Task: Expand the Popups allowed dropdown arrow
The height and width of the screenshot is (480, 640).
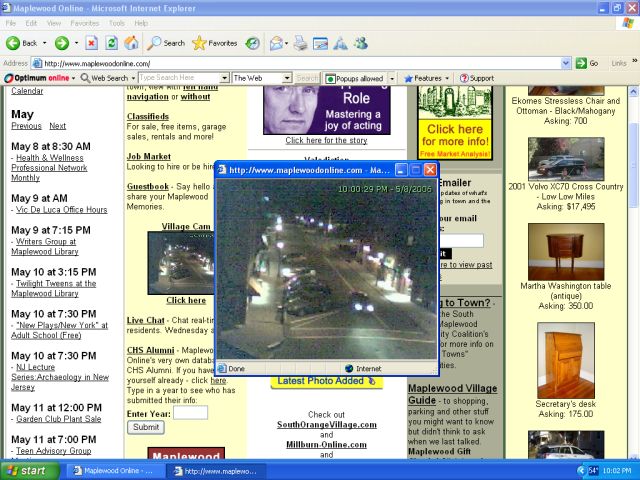Action: point(392,78)
